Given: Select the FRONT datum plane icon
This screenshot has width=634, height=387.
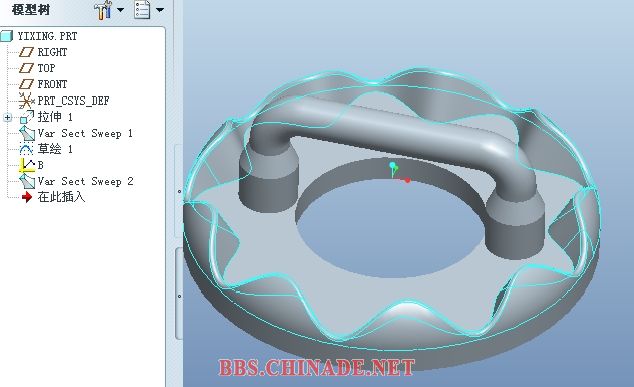Looking at the screenshot, I should point(27,84).
